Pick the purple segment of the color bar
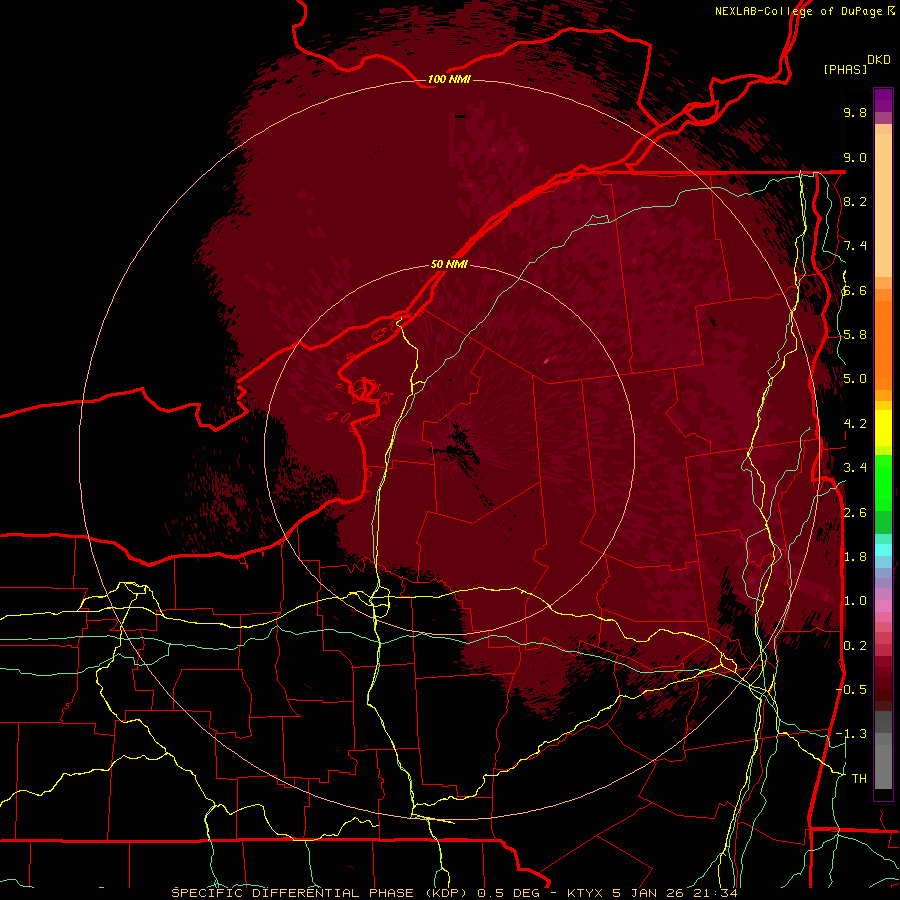900x900 pixels. [883, 100]
